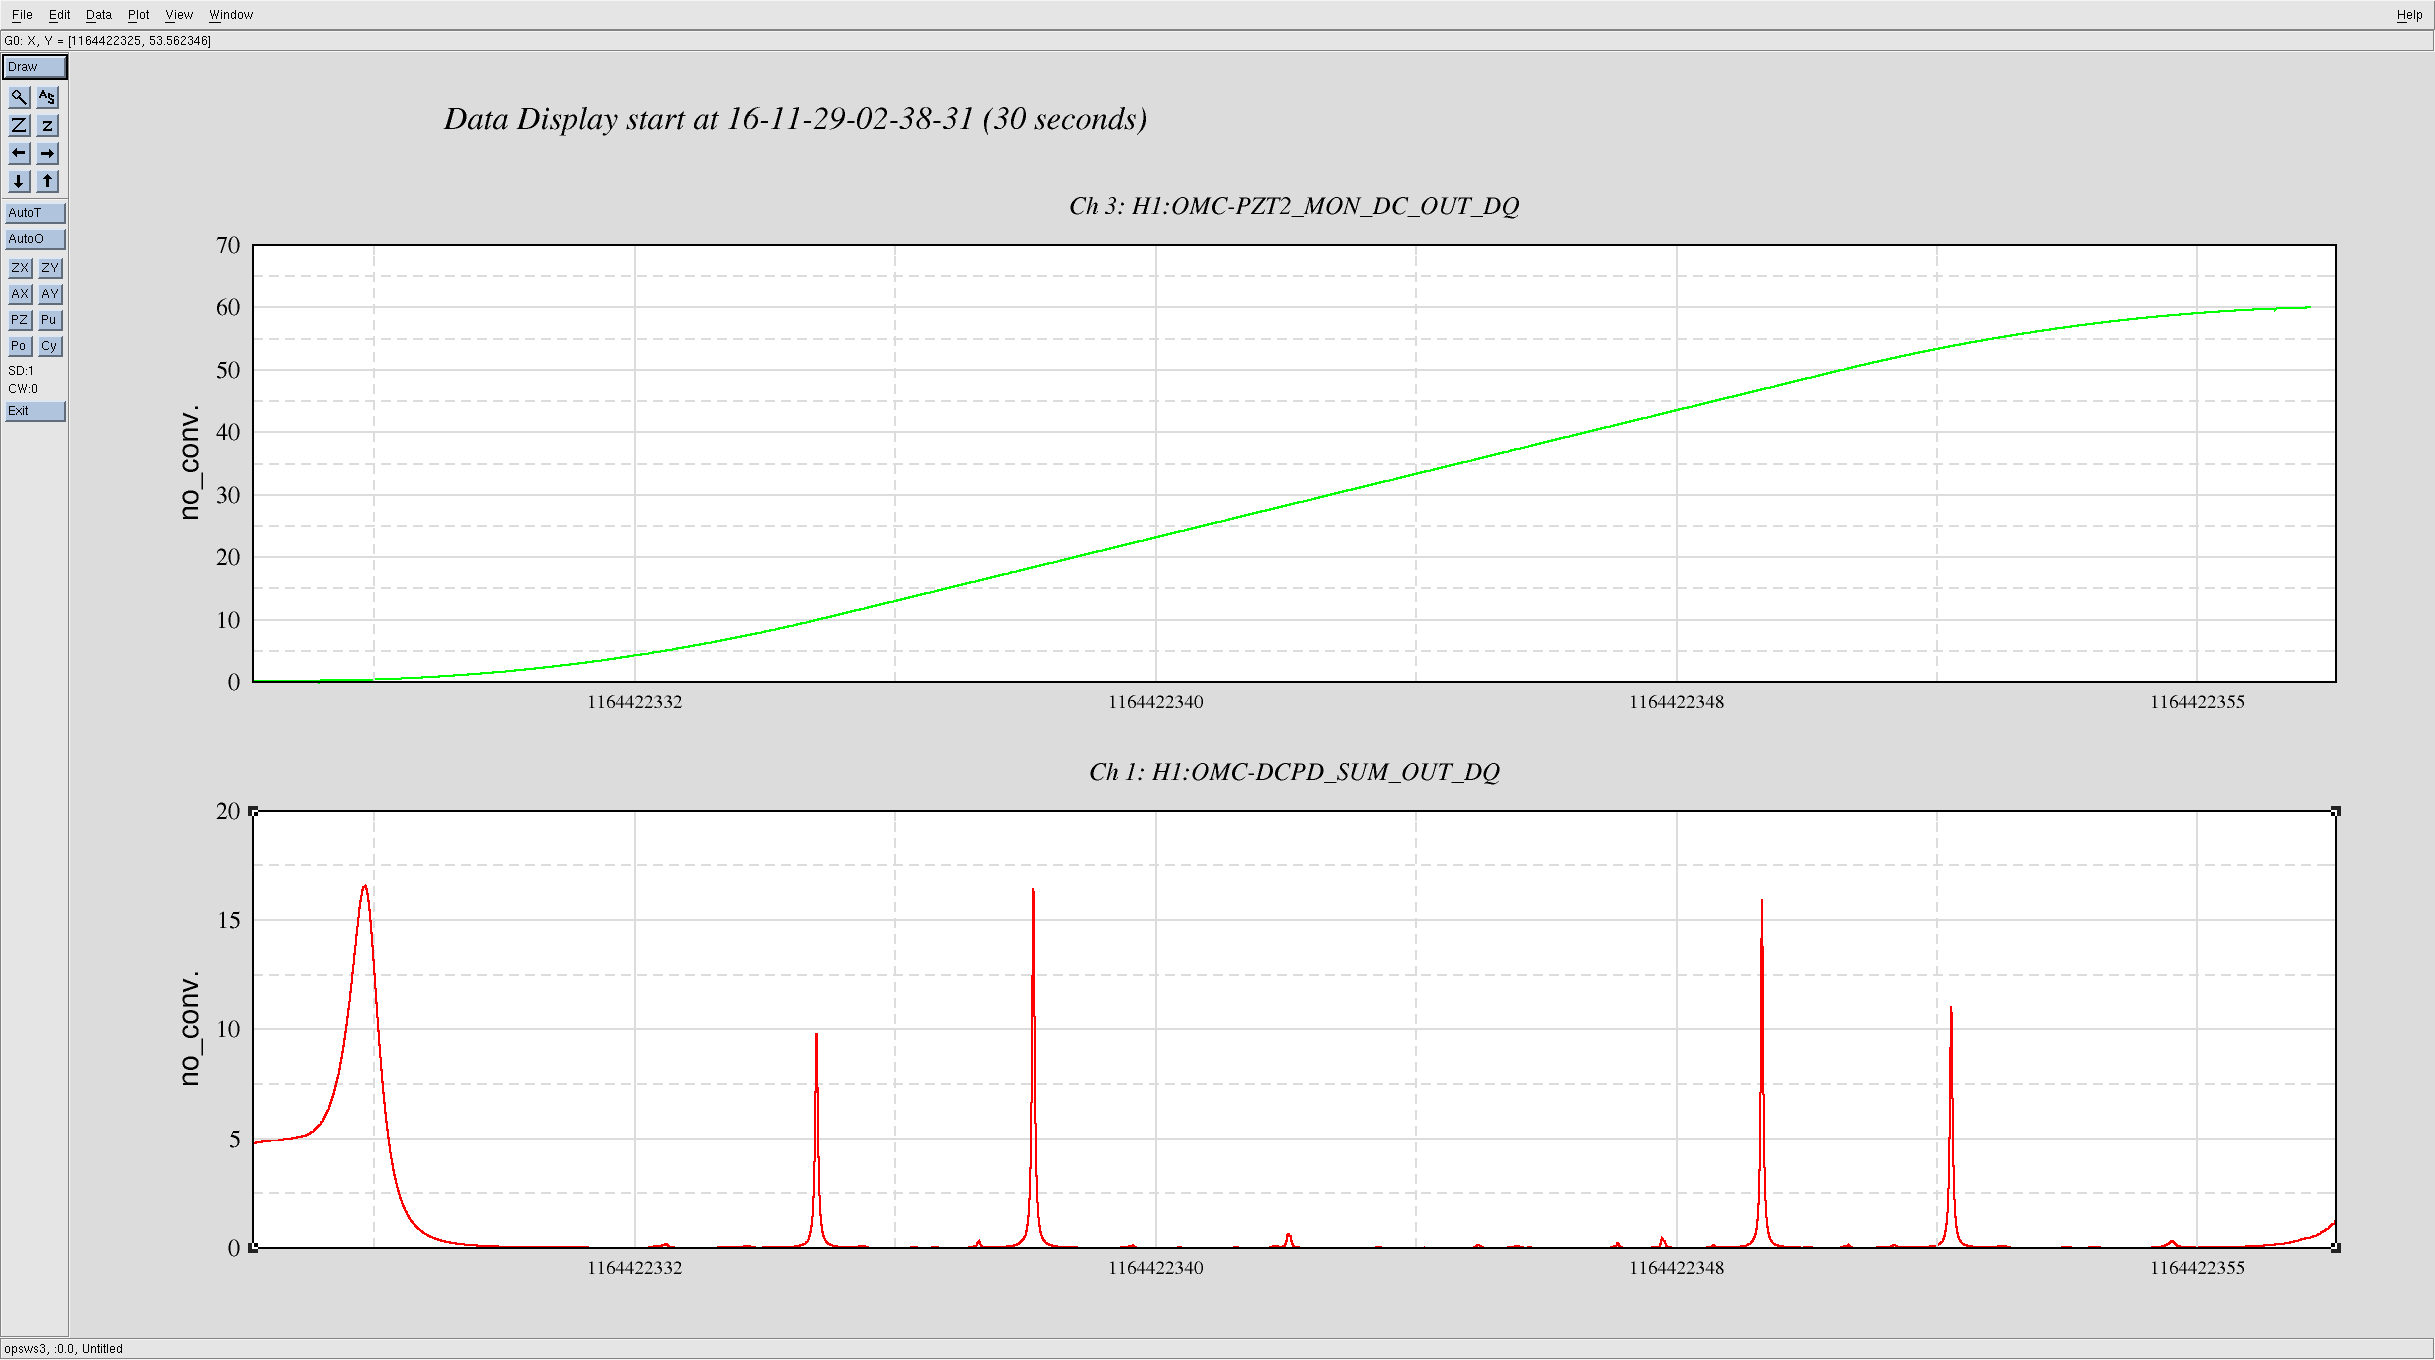Click the '70' Y-axis tick on top graph
Screen dimensions: 2435x1360
click(228, 245)
